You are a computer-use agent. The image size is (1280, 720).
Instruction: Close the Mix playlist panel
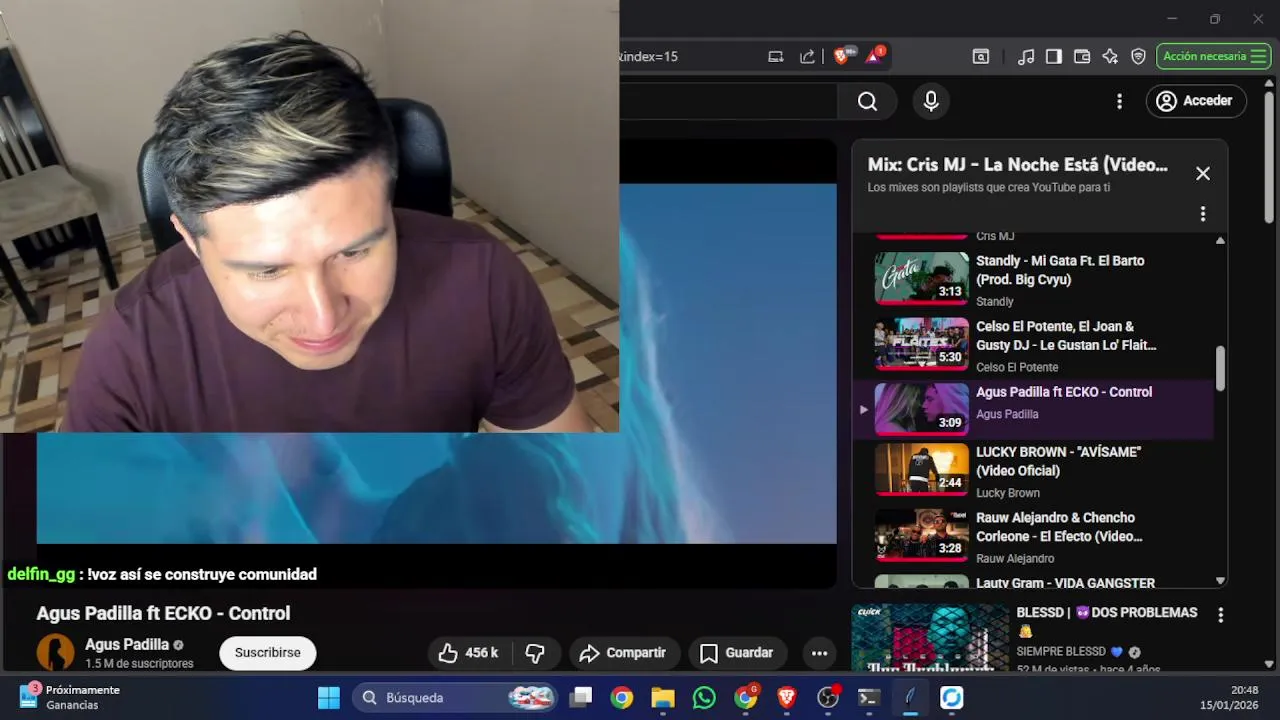(1203, 173)
